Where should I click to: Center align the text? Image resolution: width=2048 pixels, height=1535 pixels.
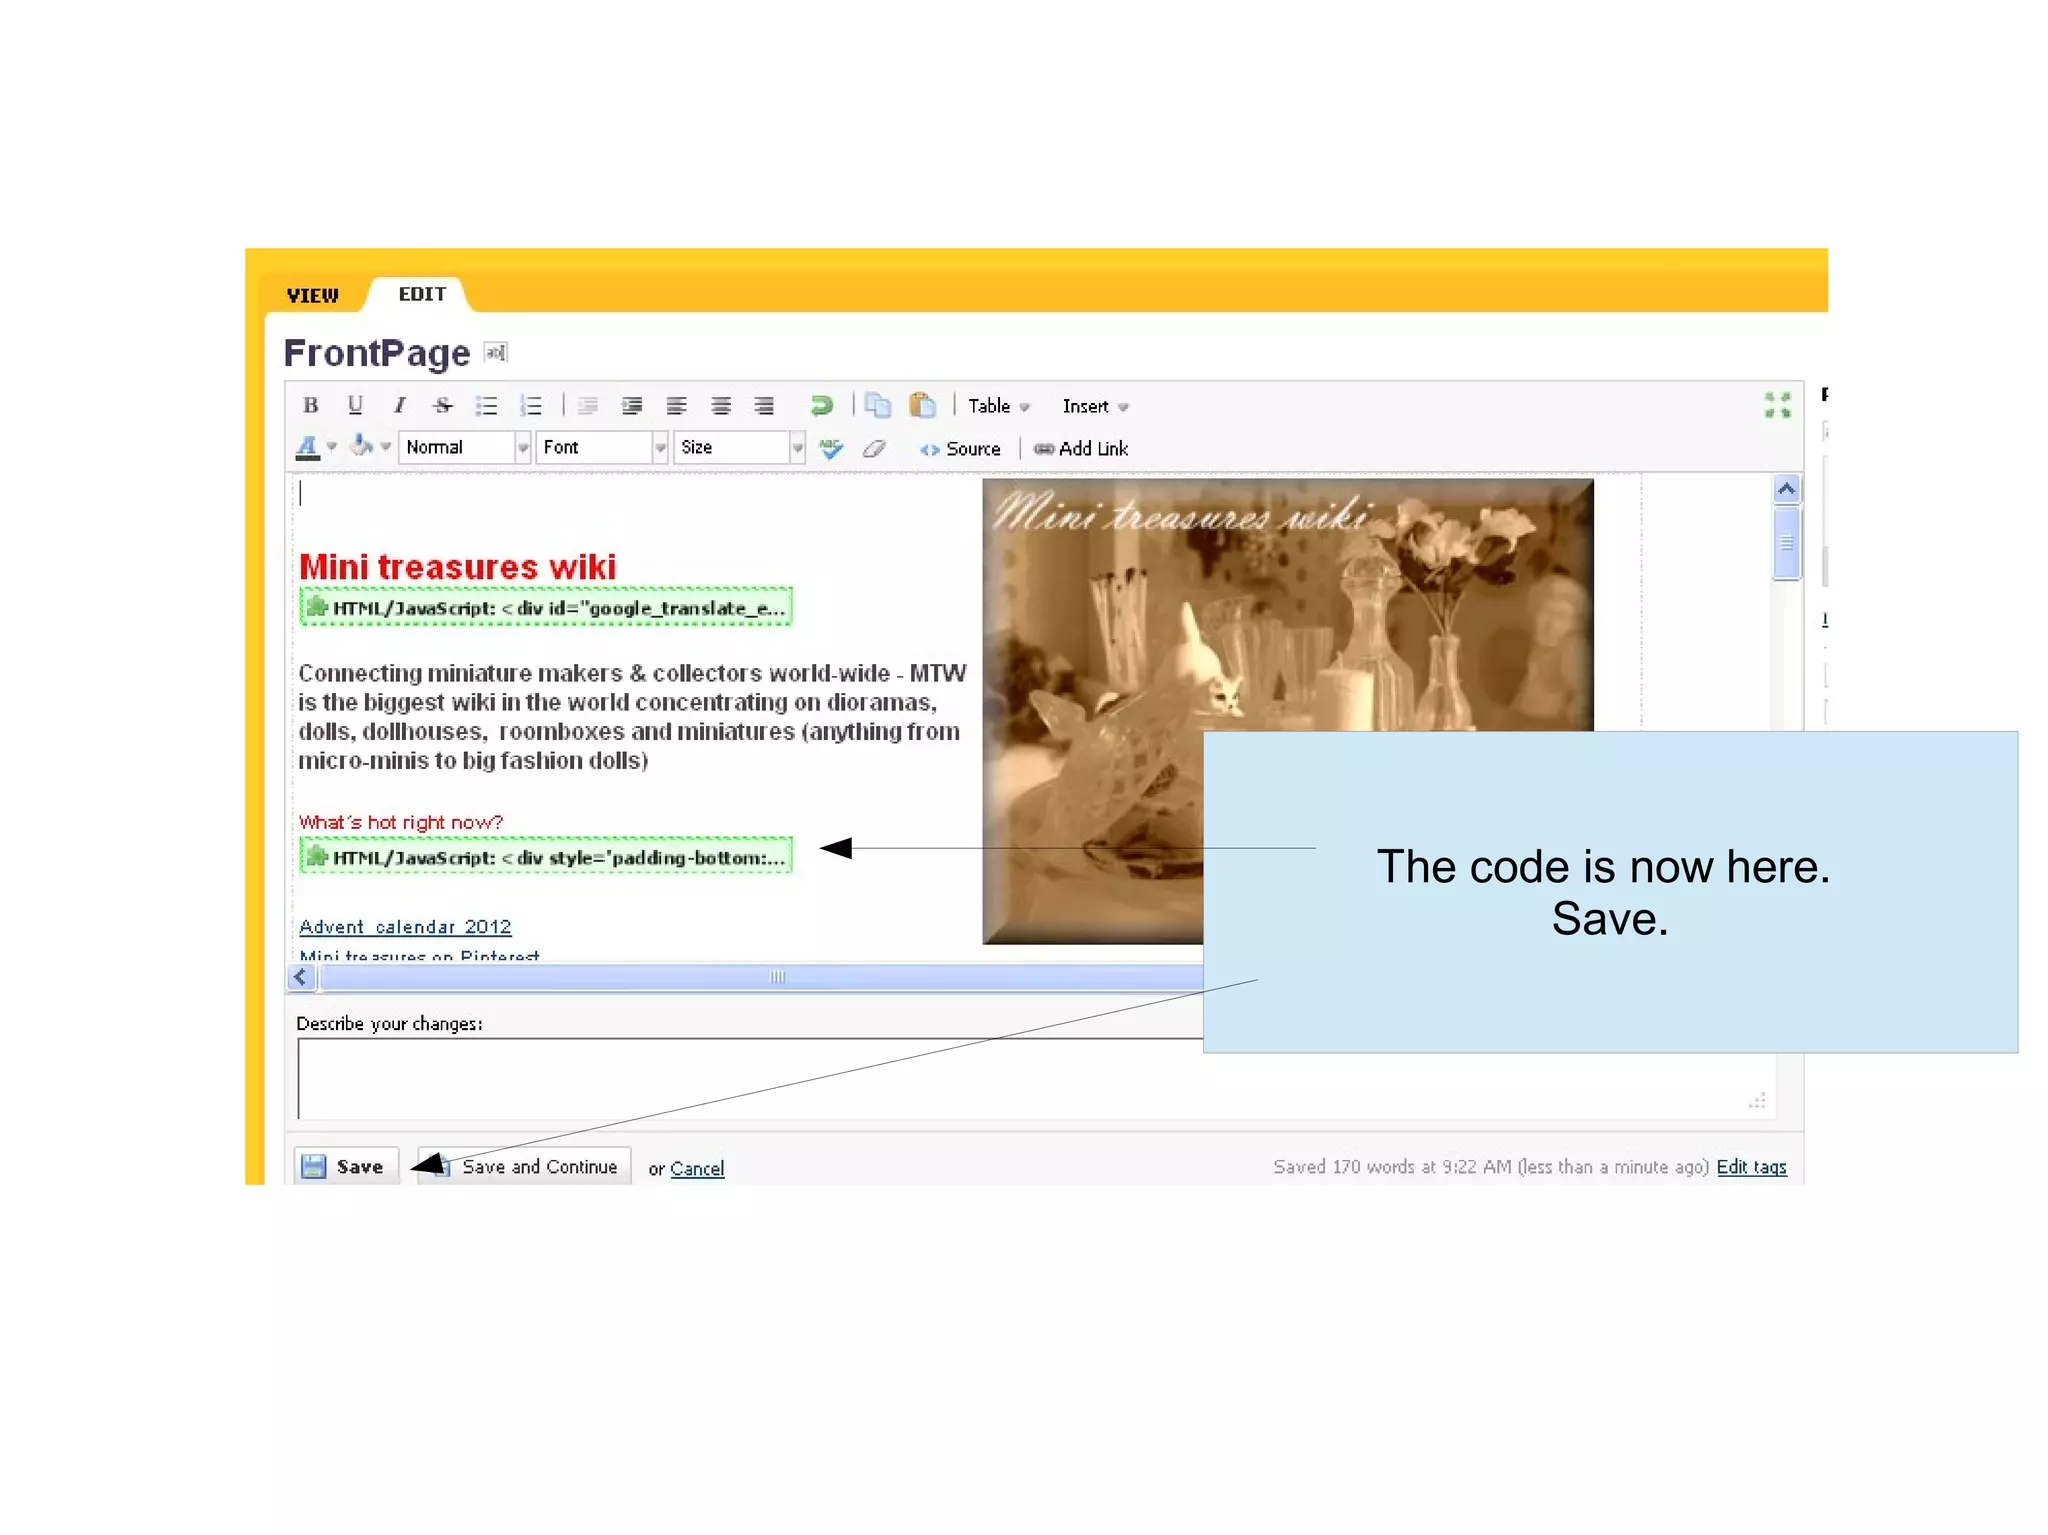720,405
